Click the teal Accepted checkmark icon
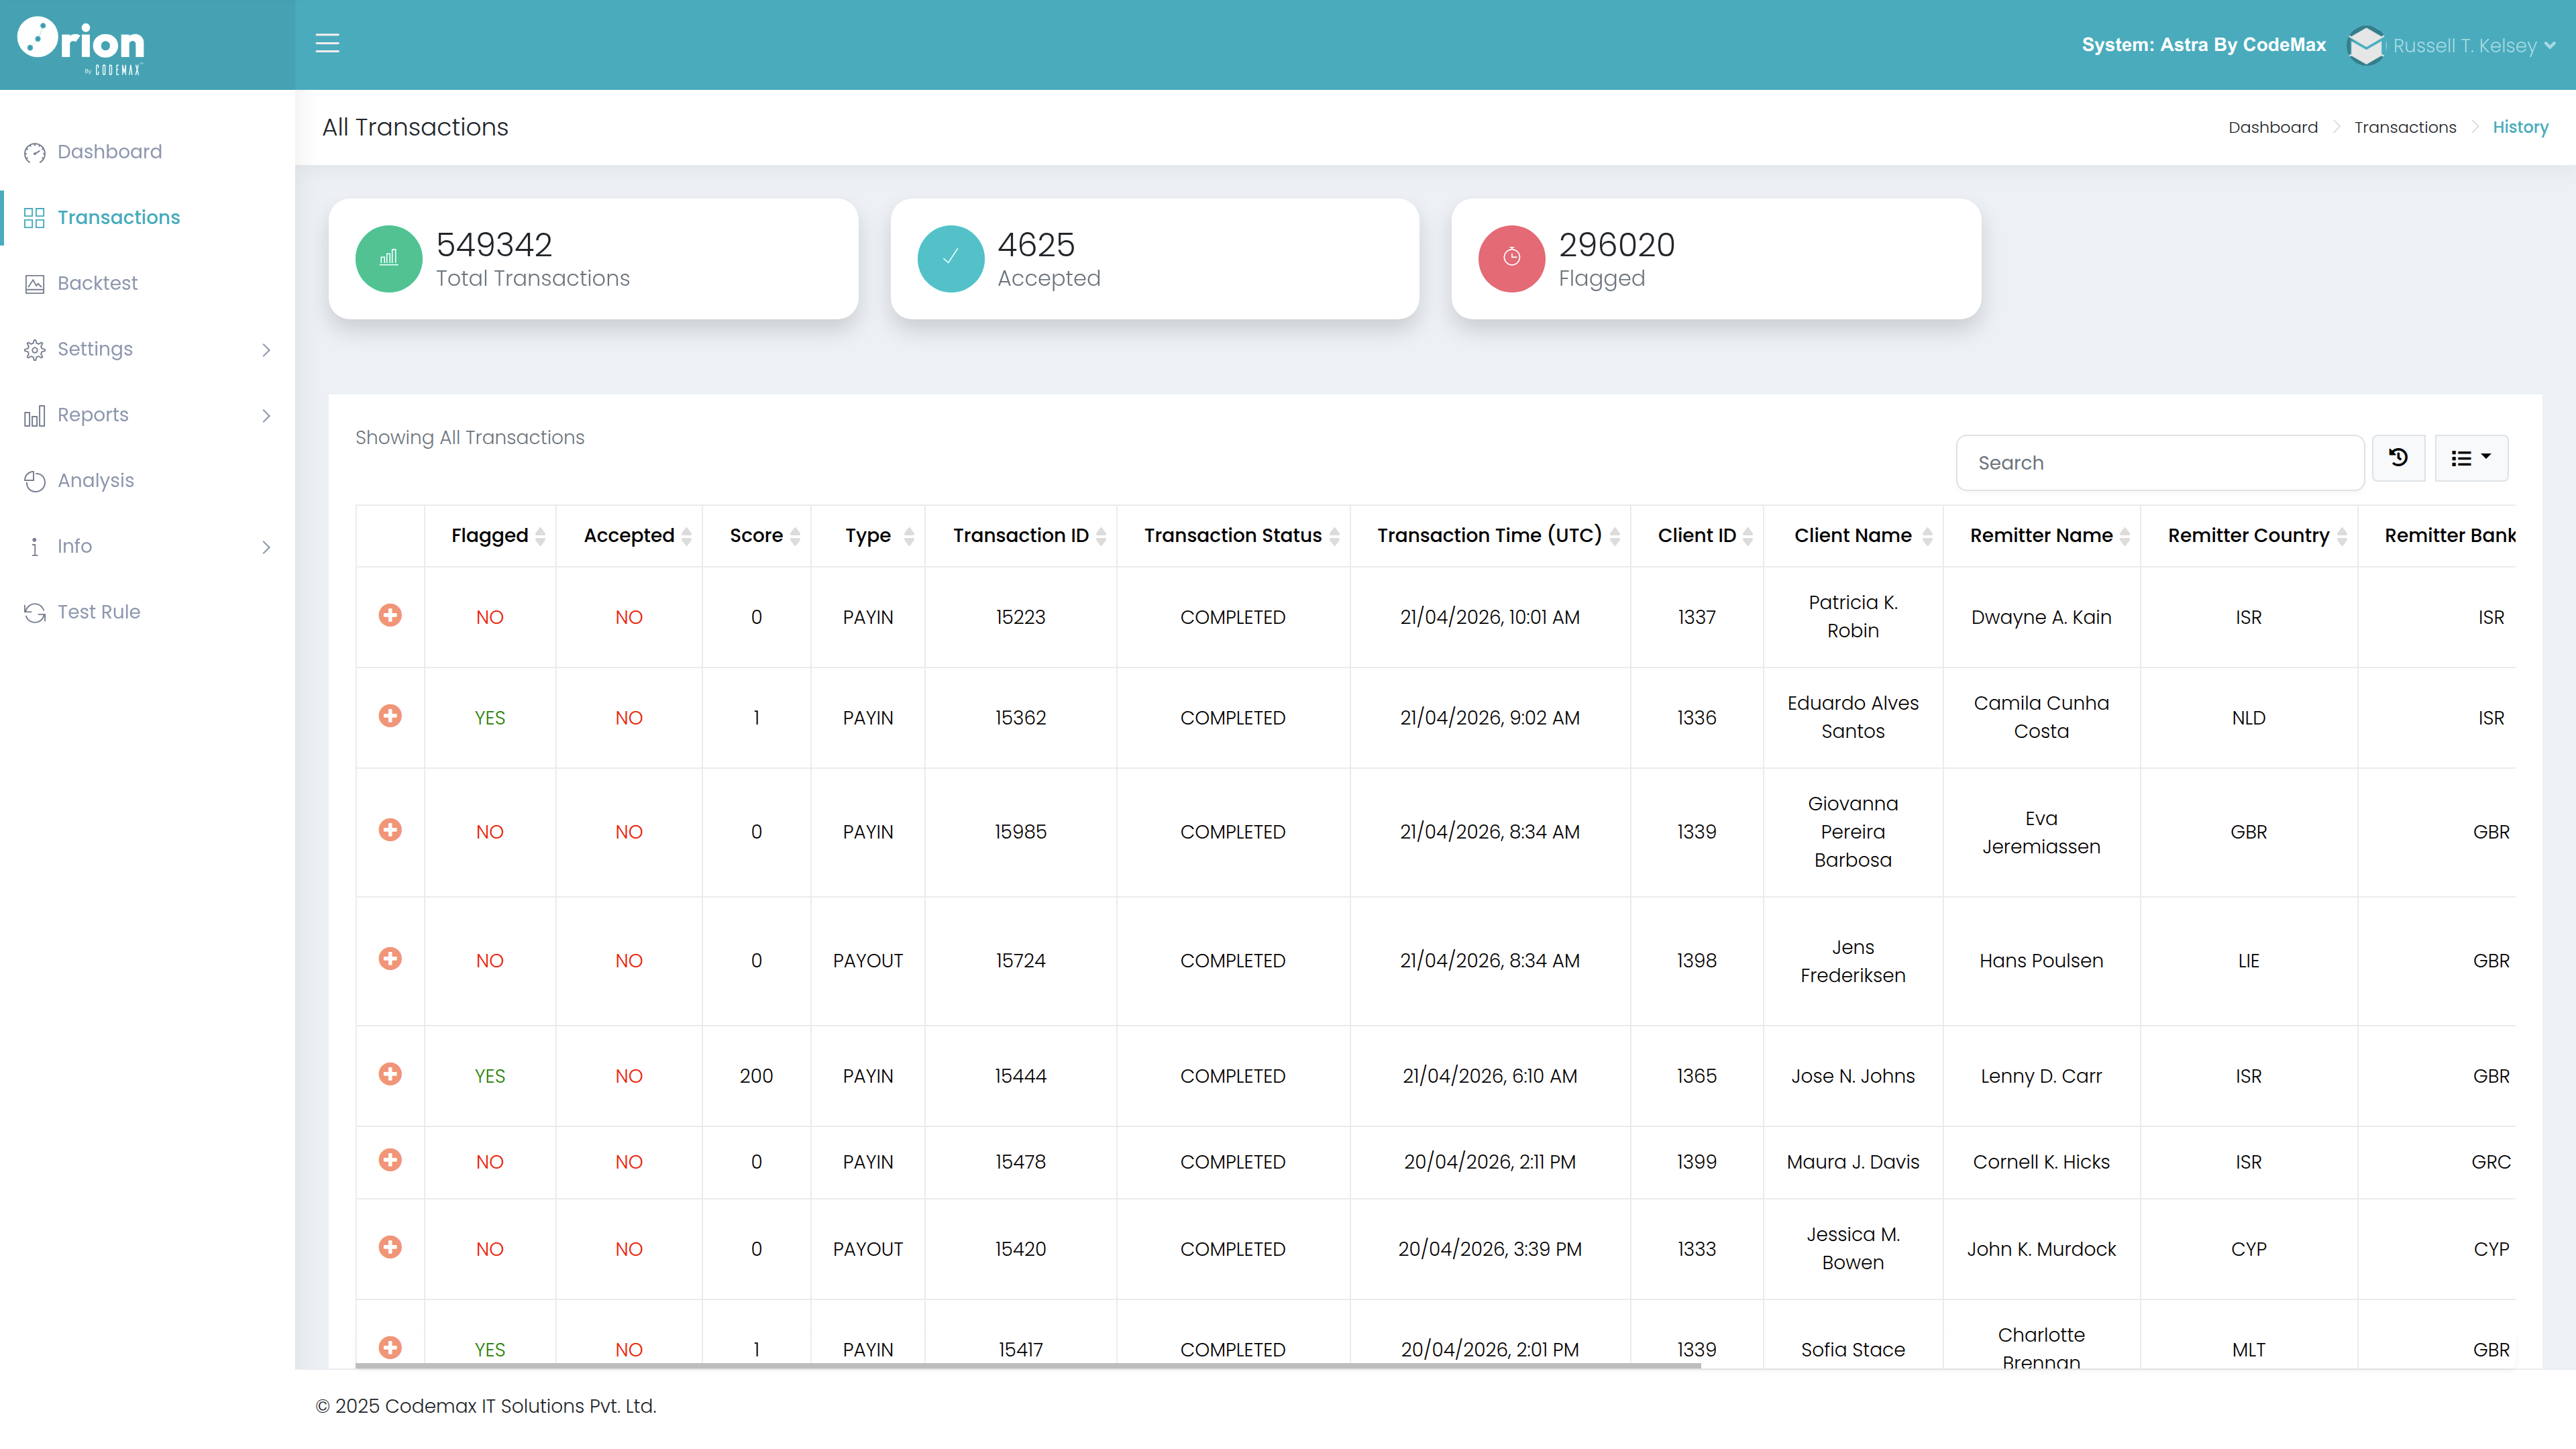The height and width of the screenshot is (1449, 2576). point(950,258)
